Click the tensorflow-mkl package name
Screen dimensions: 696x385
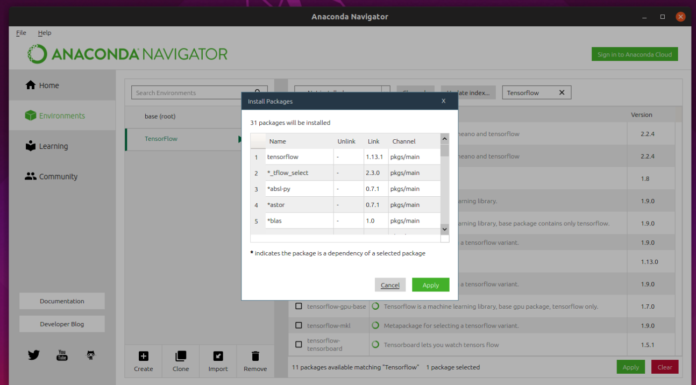(328, 325)
